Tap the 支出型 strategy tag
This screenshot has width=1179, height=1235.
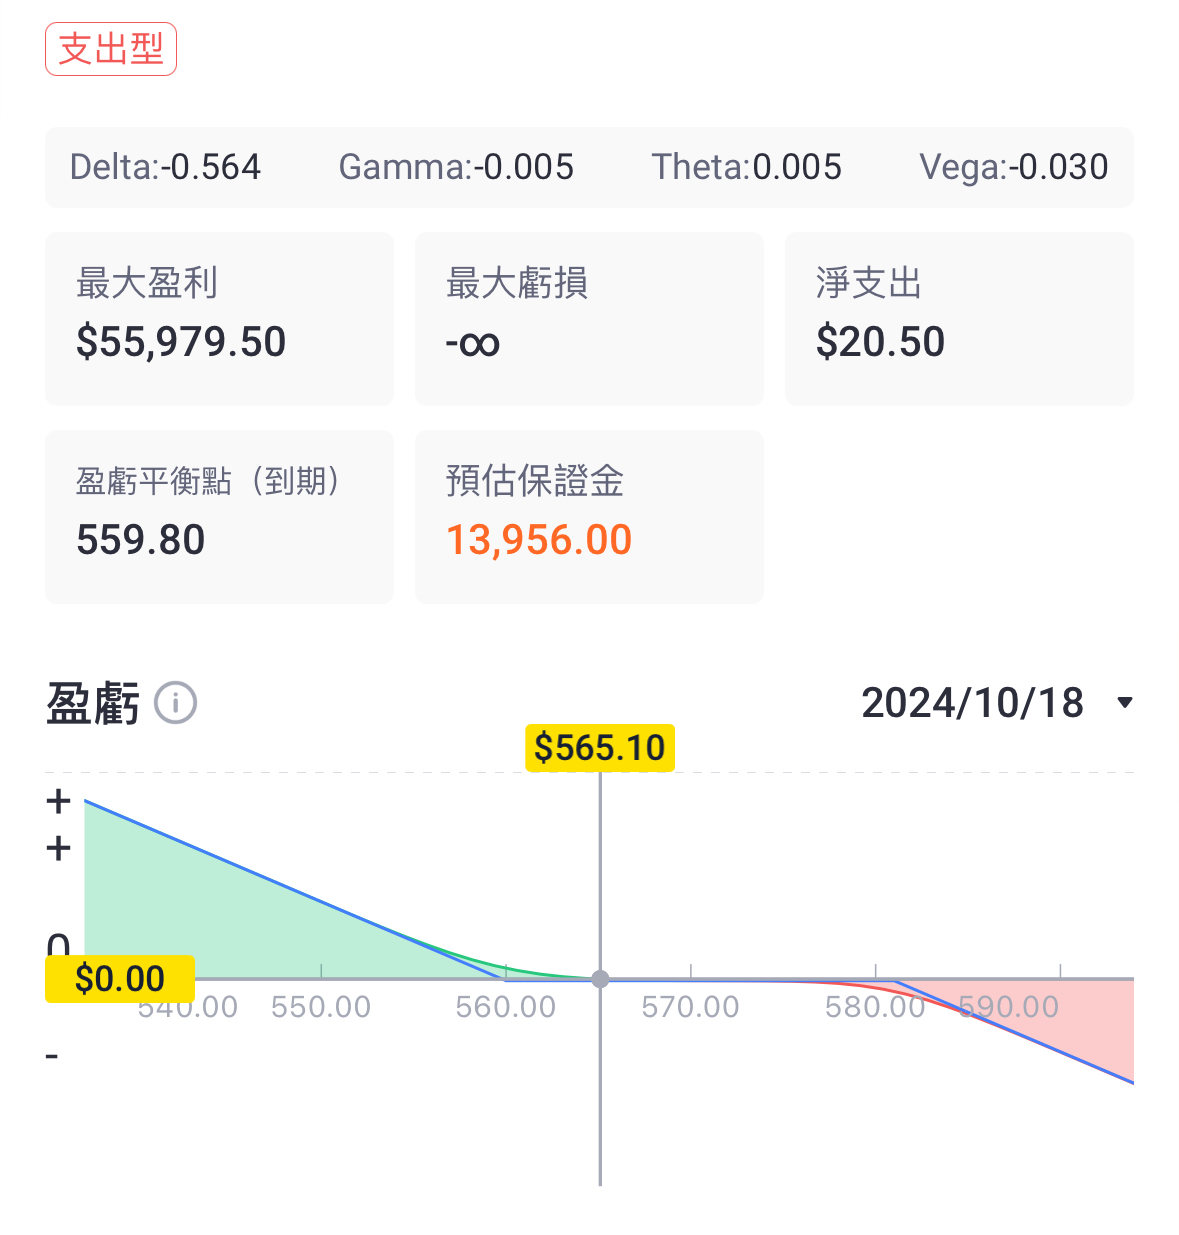click(111, 49)
